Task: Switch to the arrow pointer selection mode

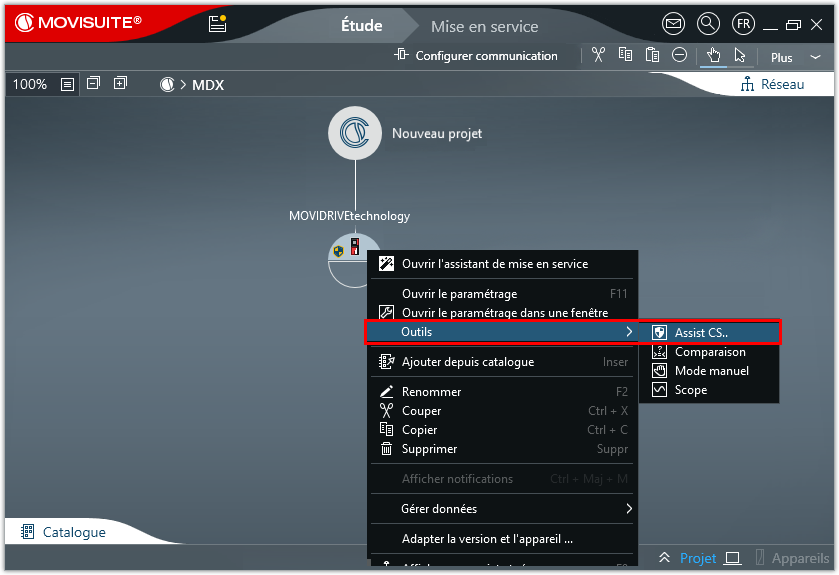Action: pos(740,56)
